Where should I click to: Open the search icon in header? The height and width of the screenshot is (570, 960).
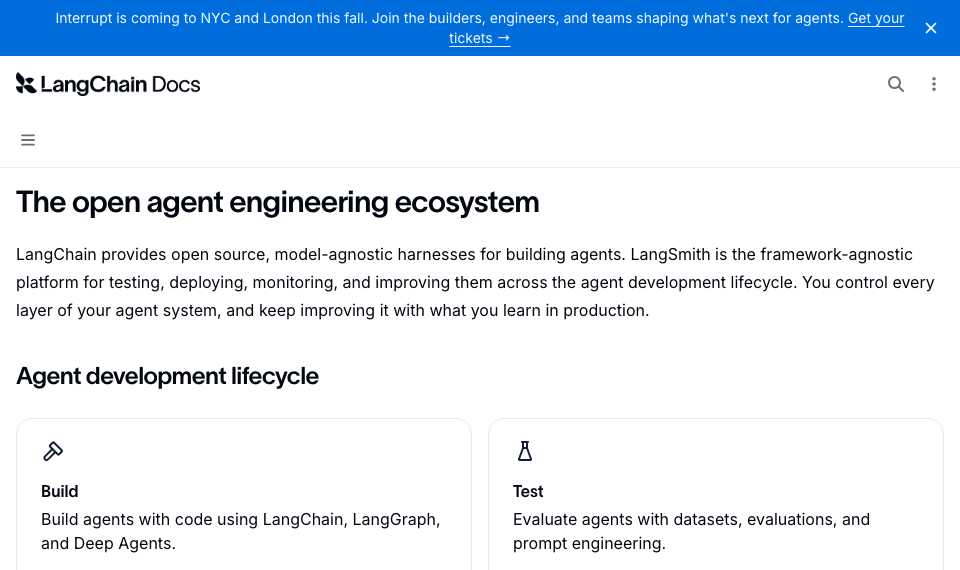click(896, 84)
